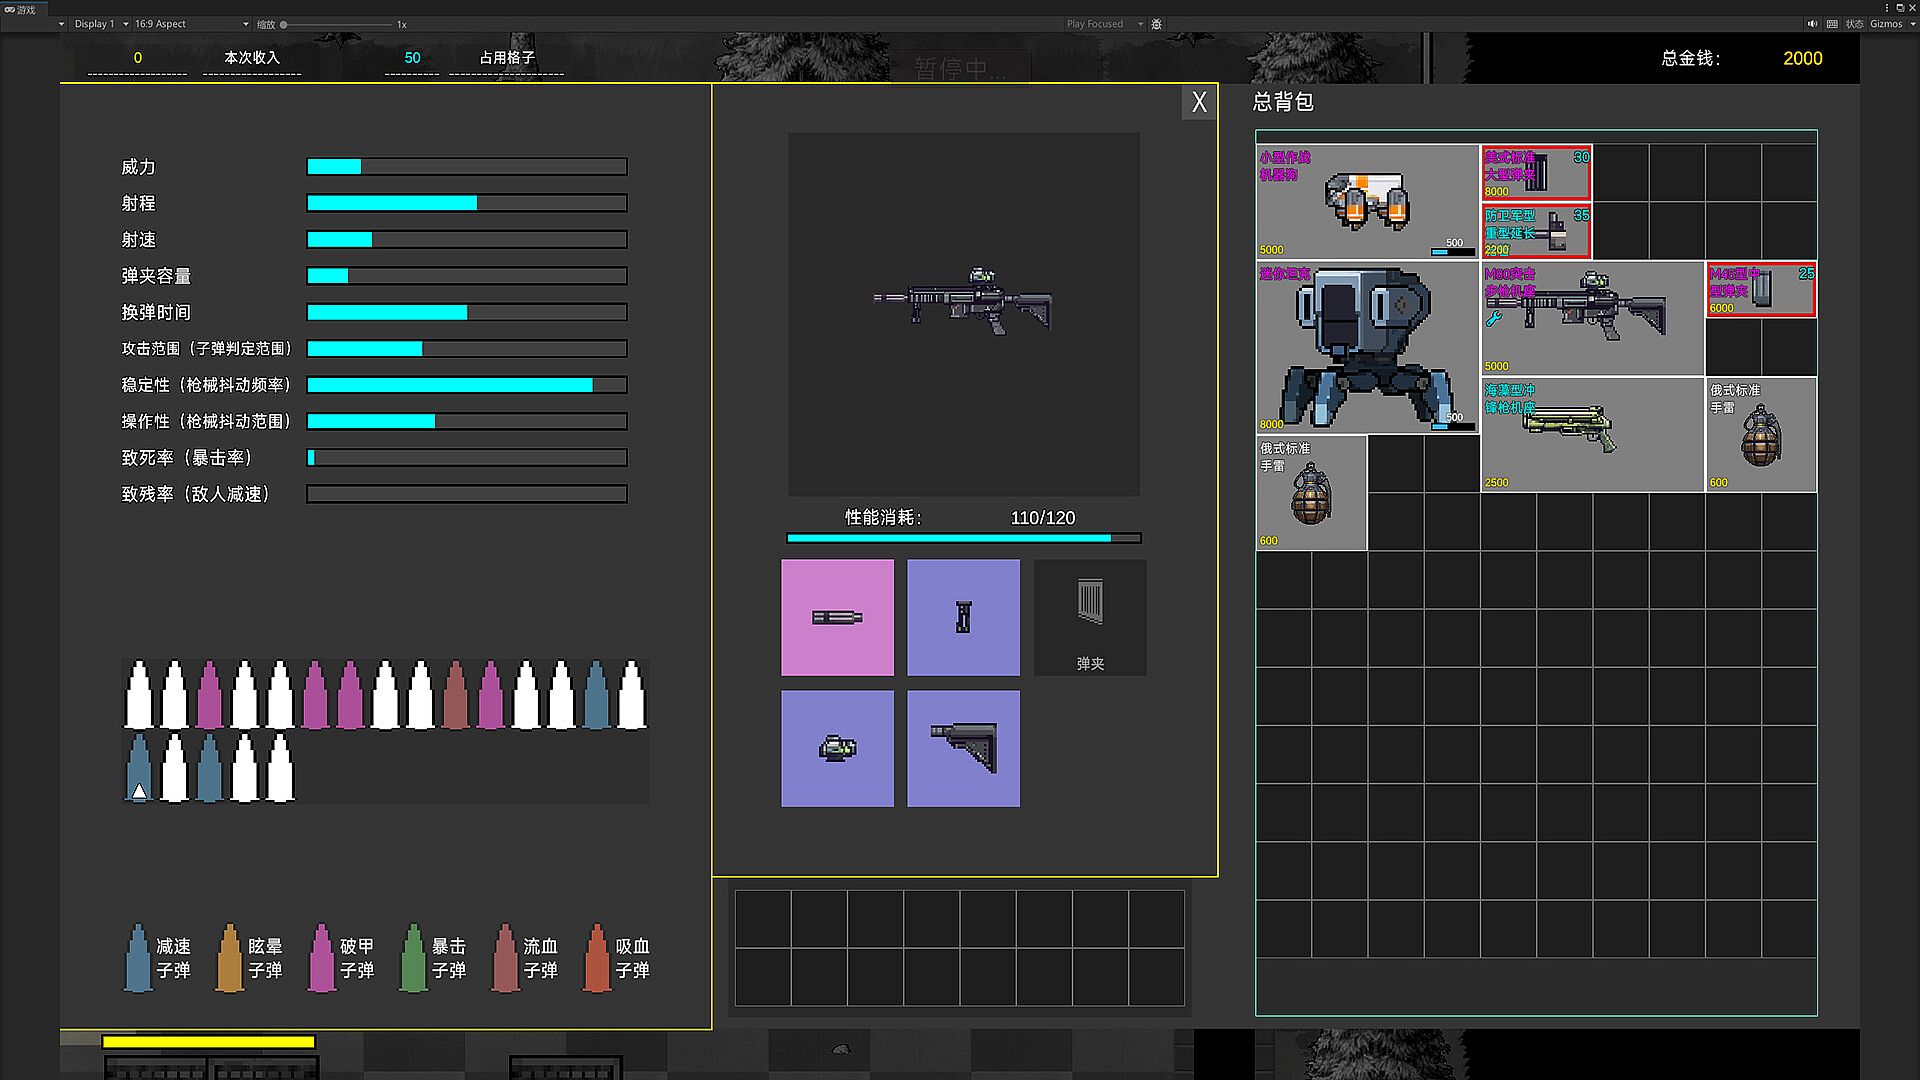
Task: Click the scope attachment slot
Action: [x=837, y=748]
